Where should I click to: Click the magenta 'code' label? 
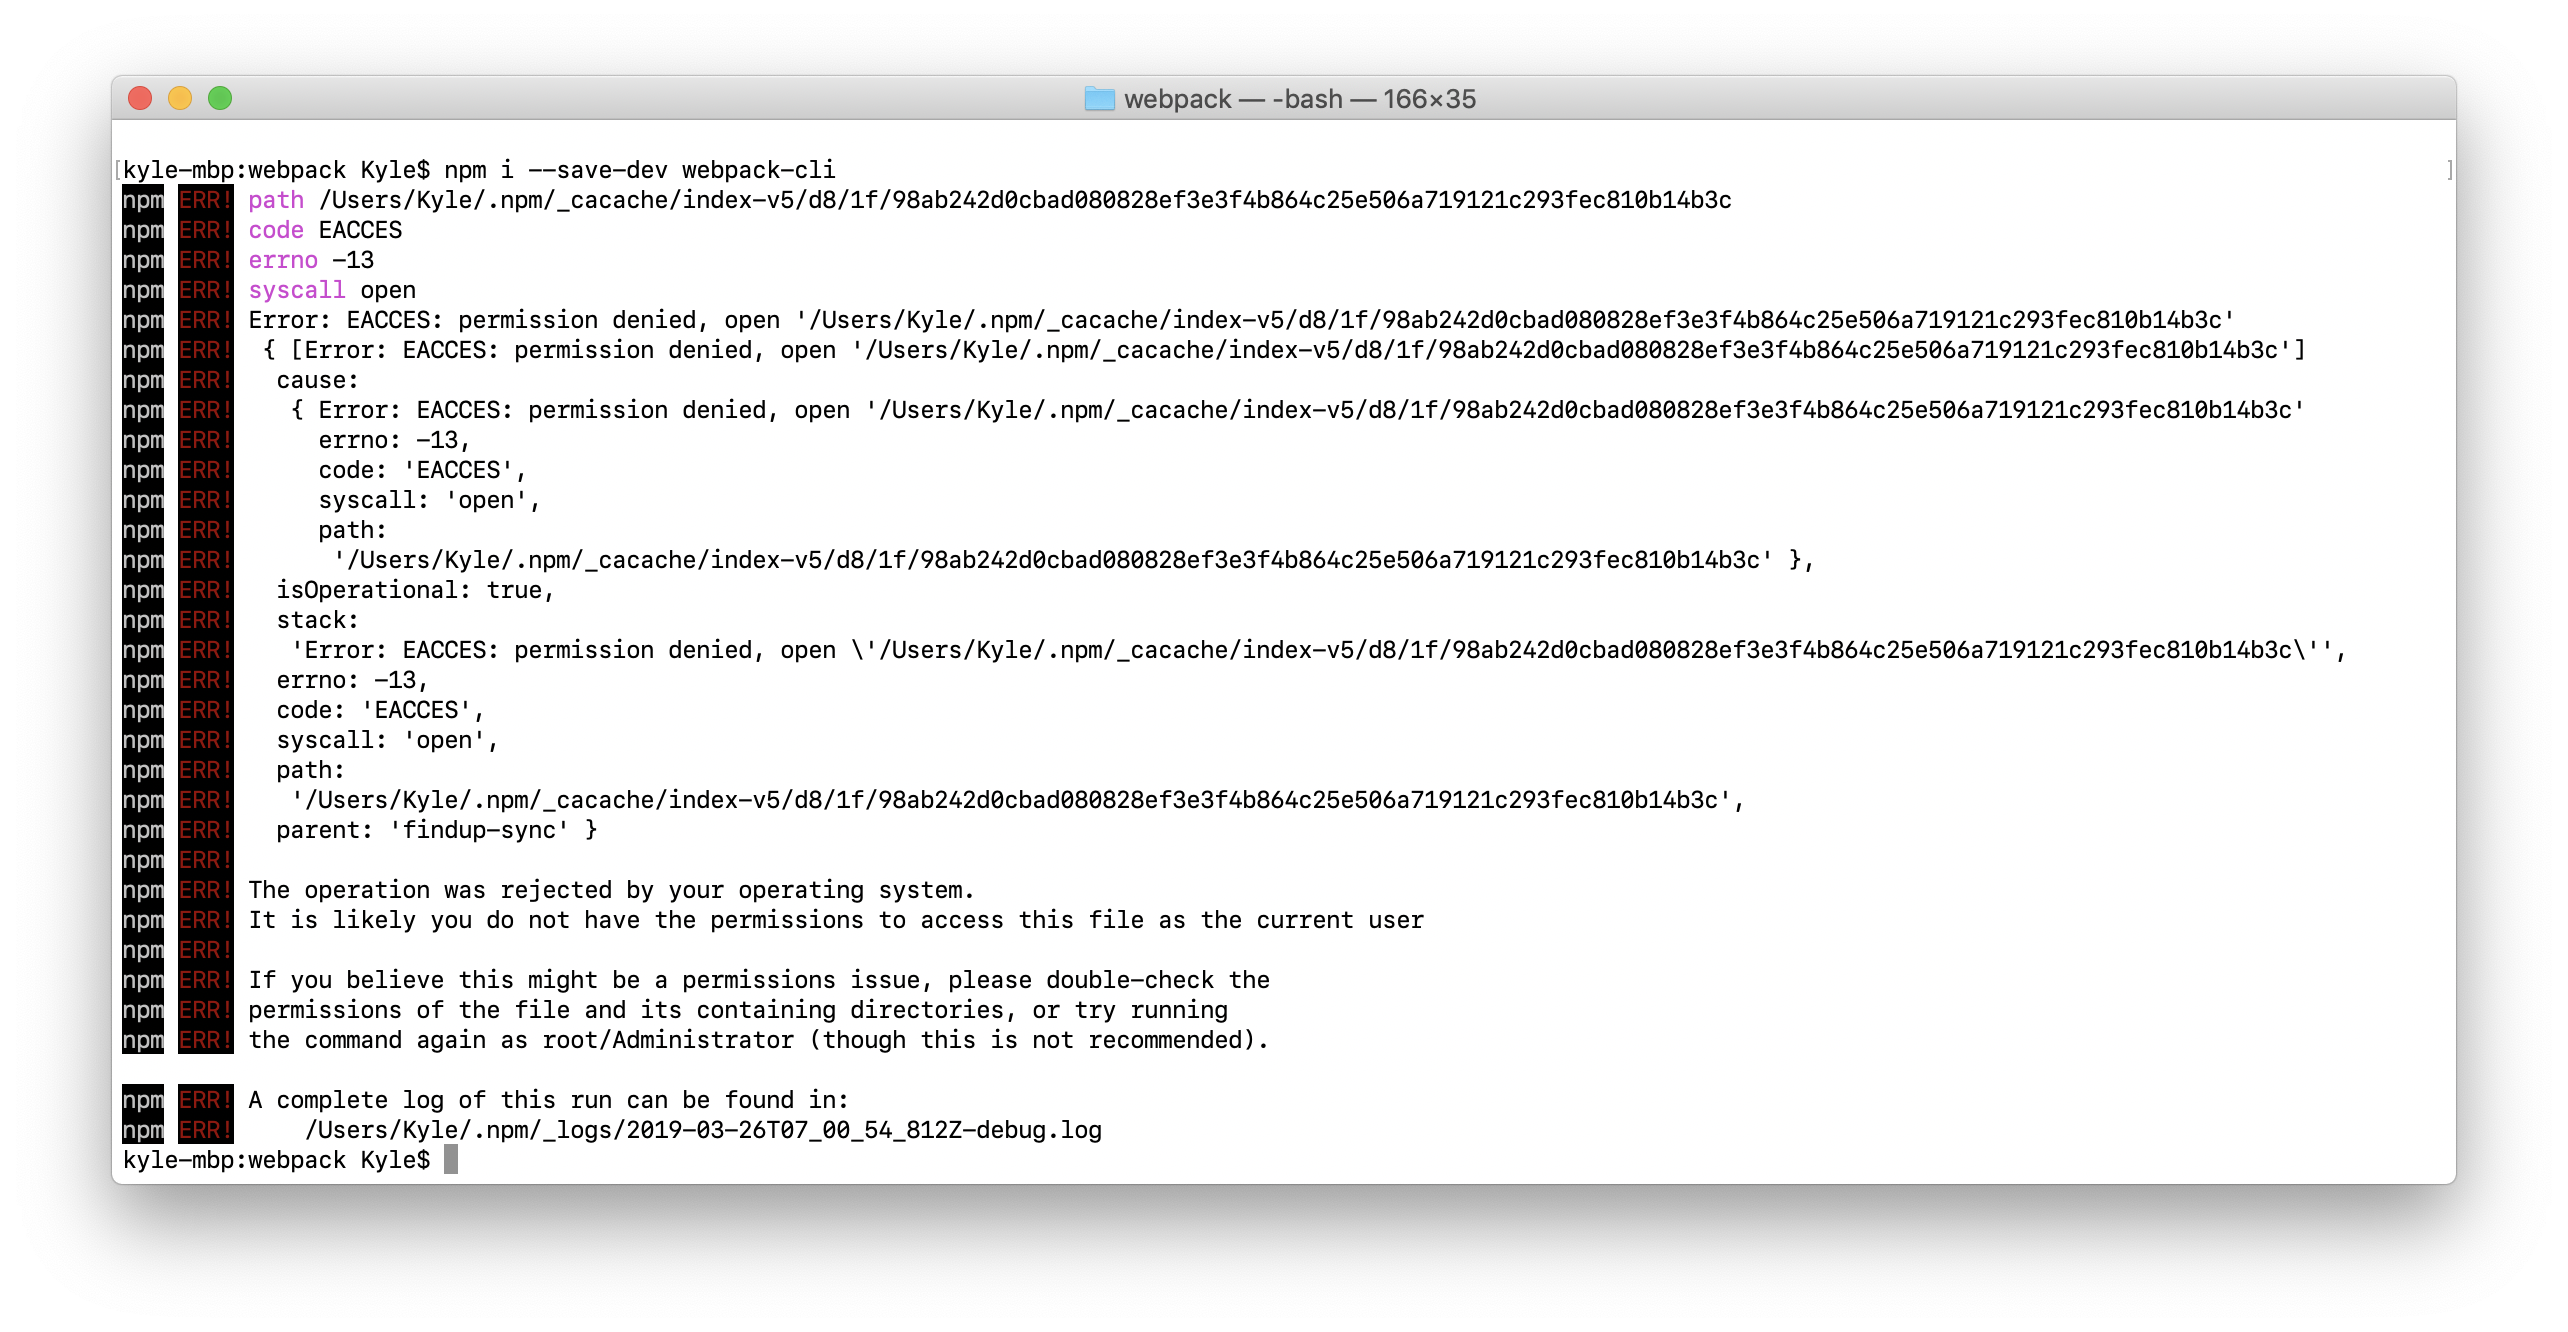pyautogui.click(x=276, y=230)
